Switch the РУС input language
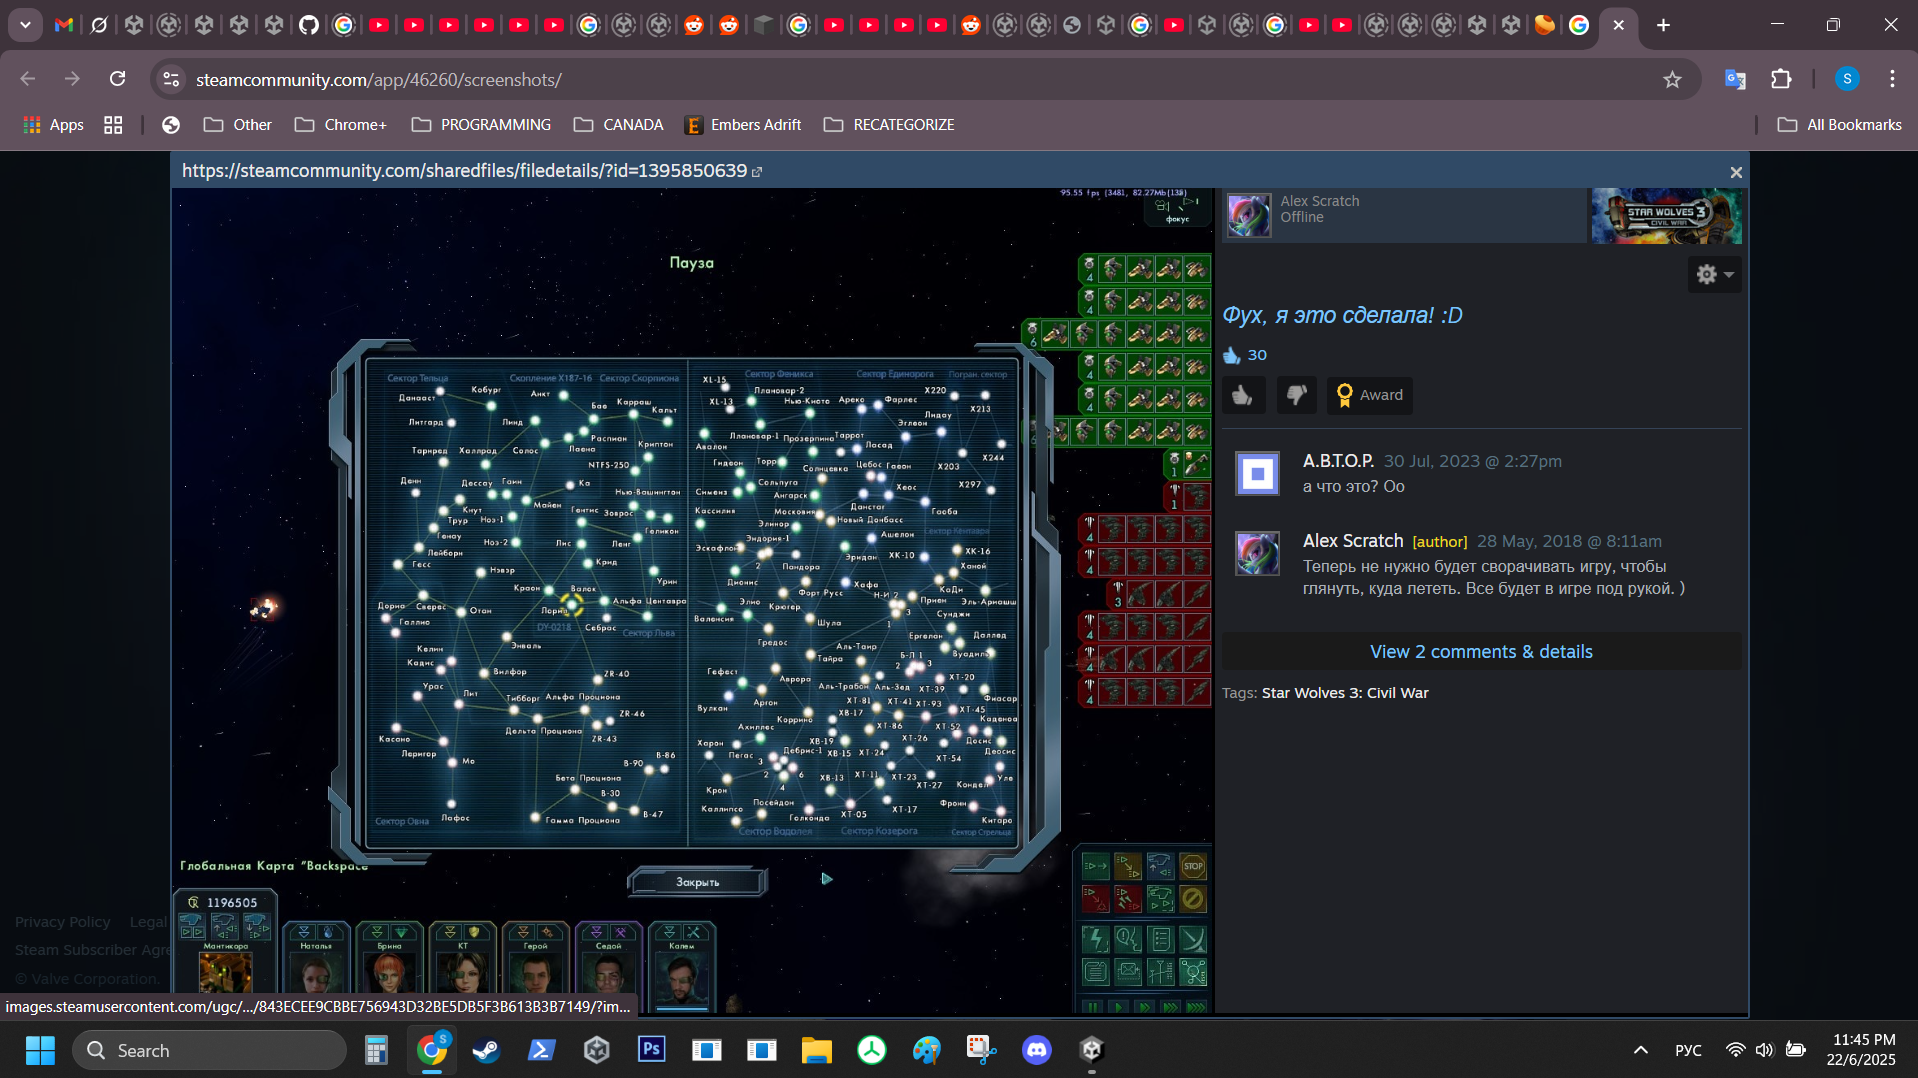Image resolution: width=1918 pixels, height=1078 pixels. [x=1688, y=1050]
